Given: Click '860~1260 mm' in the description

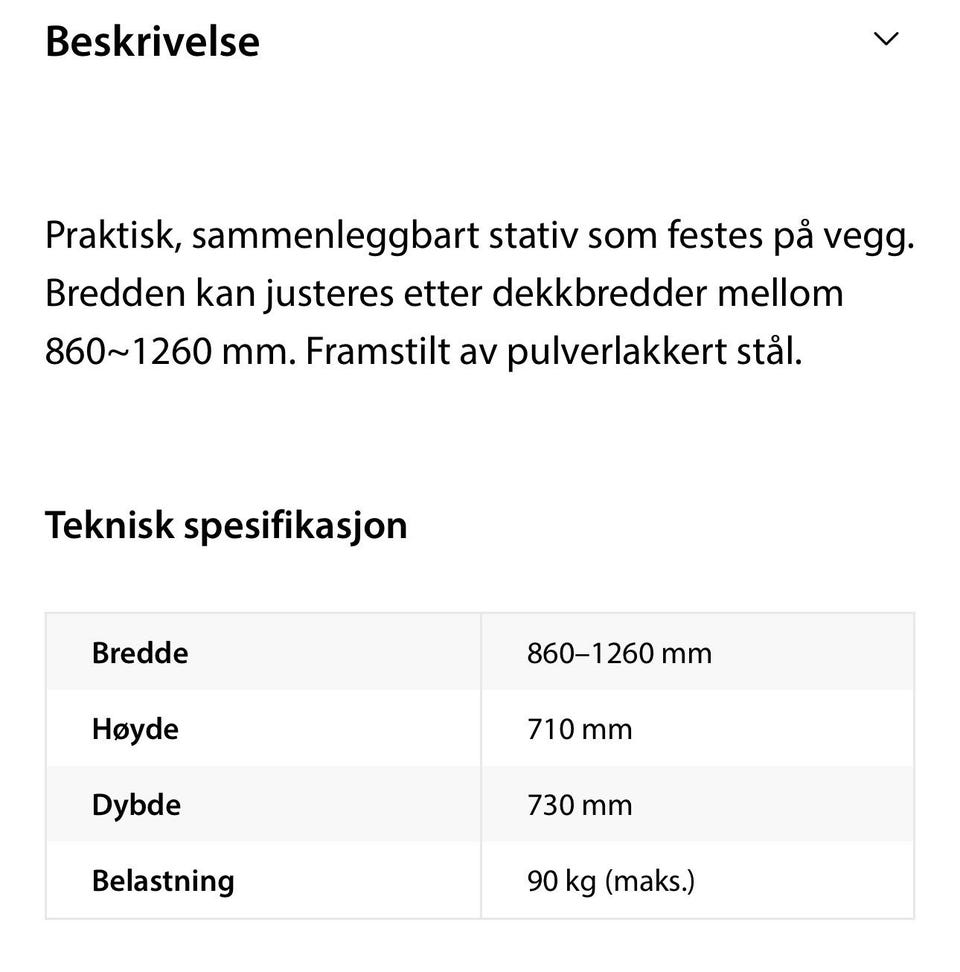Looking at the screenshot, I should [x=170, y=351].
